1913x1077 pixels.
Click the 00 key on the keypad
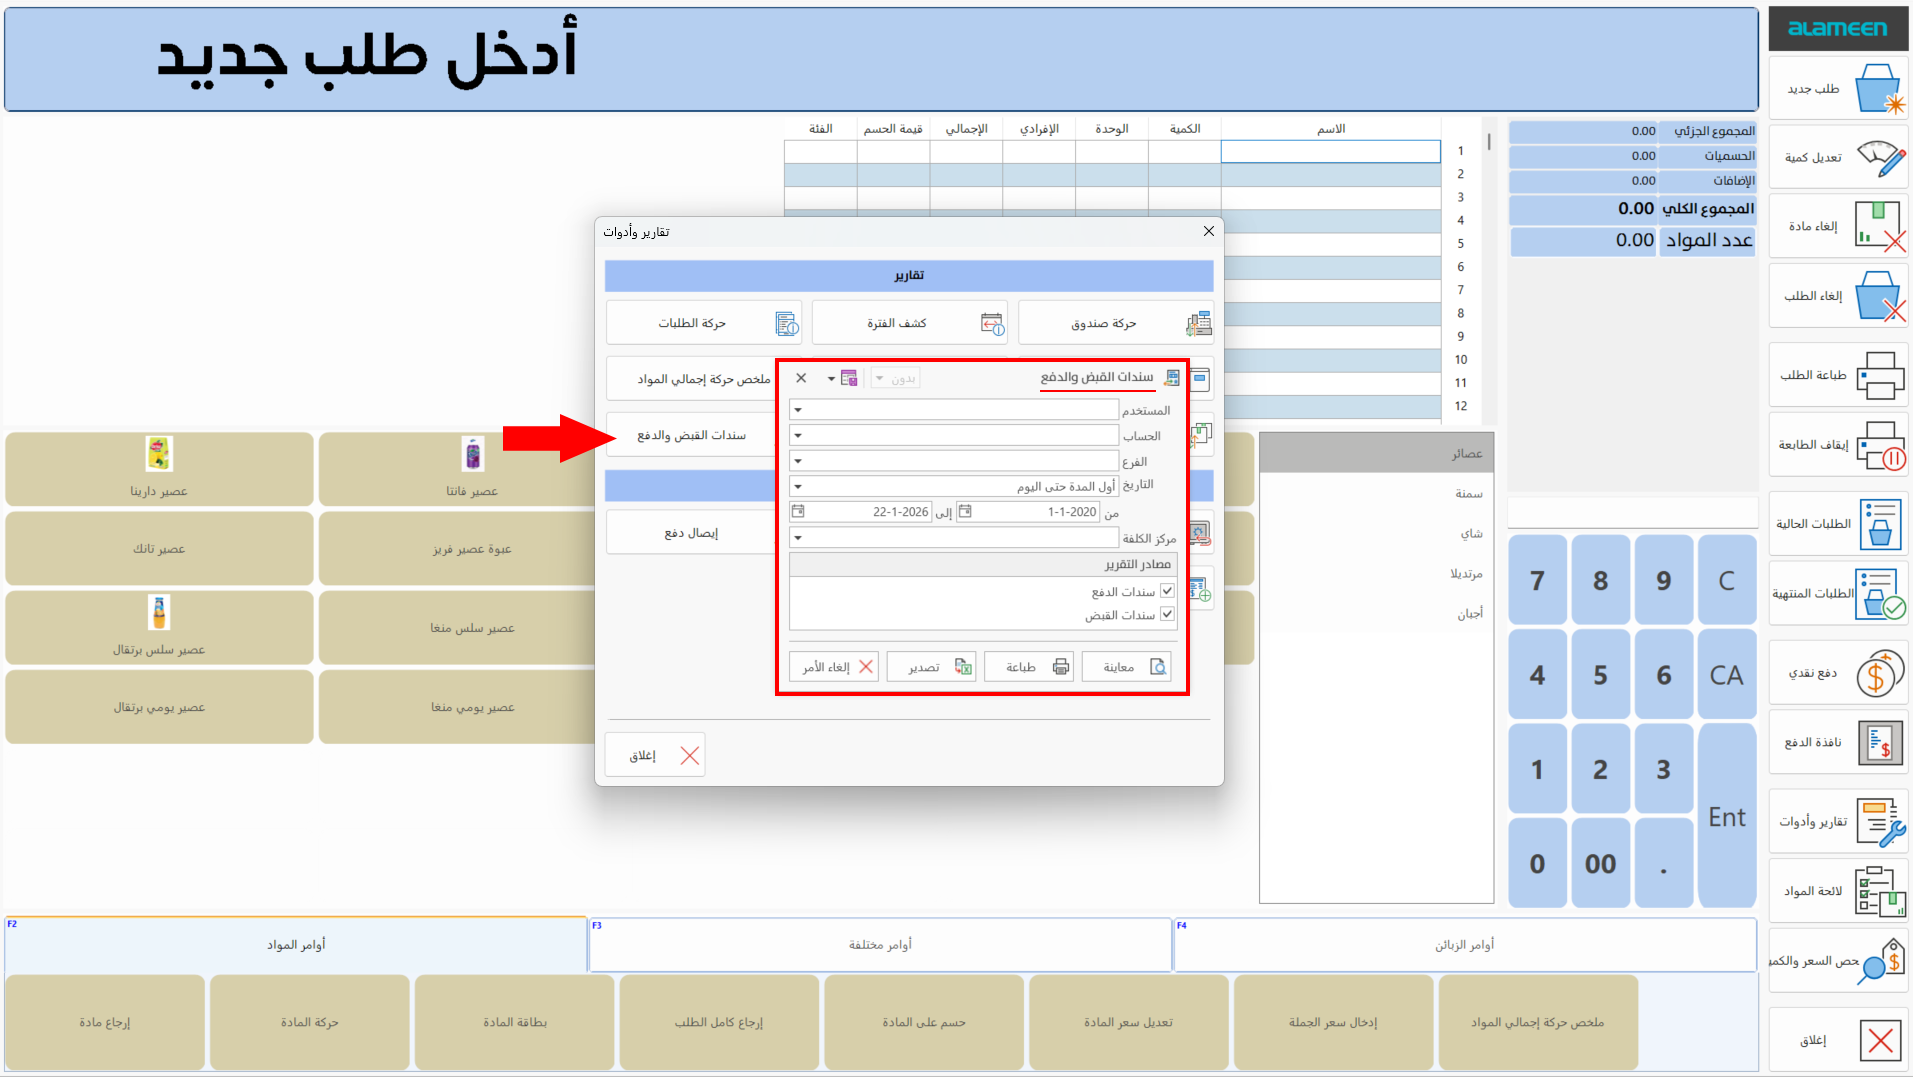[1600, 863]
